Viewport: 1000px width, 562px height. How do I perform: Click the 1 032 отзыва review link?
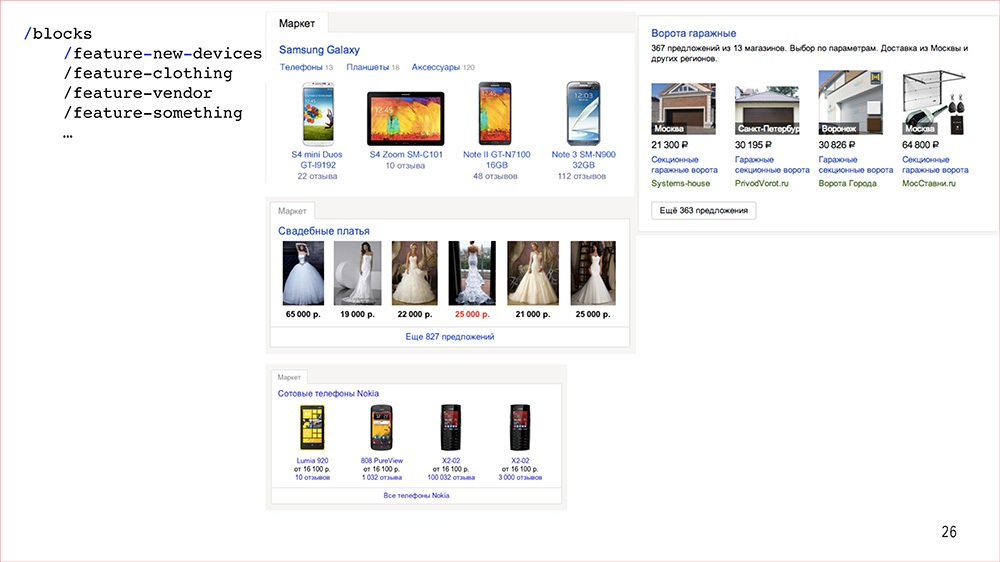point(381,477)
